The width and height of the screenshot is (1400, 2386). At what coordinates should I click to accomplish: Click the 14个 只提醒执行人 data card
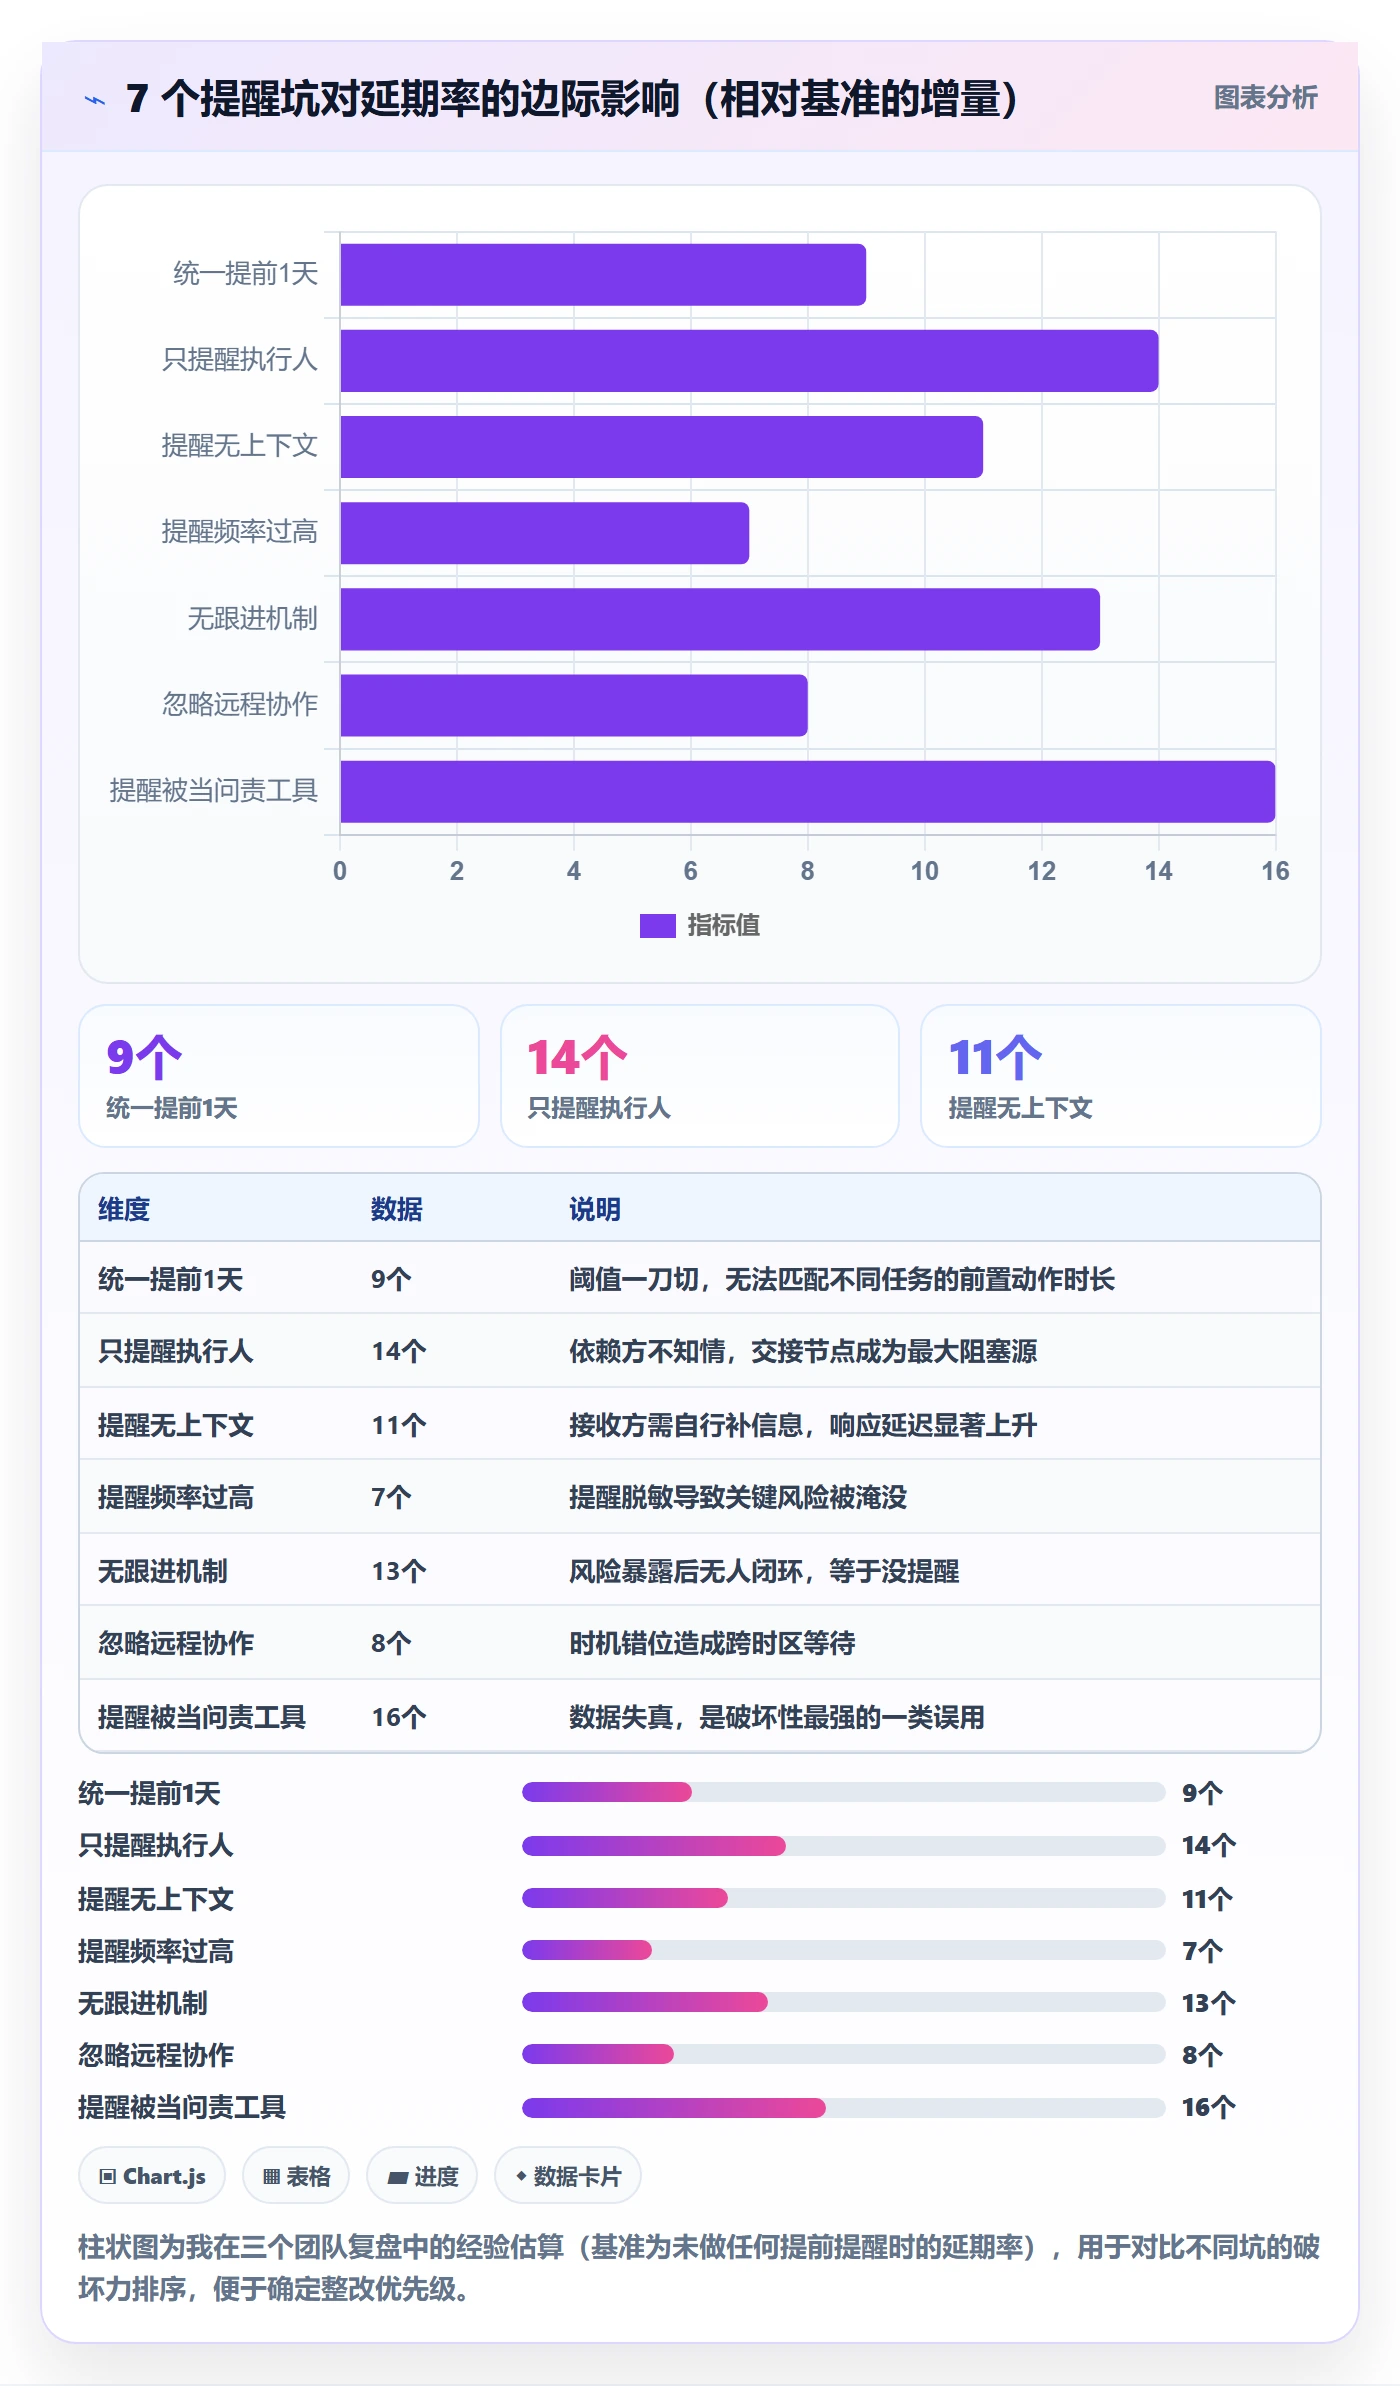700,1076
